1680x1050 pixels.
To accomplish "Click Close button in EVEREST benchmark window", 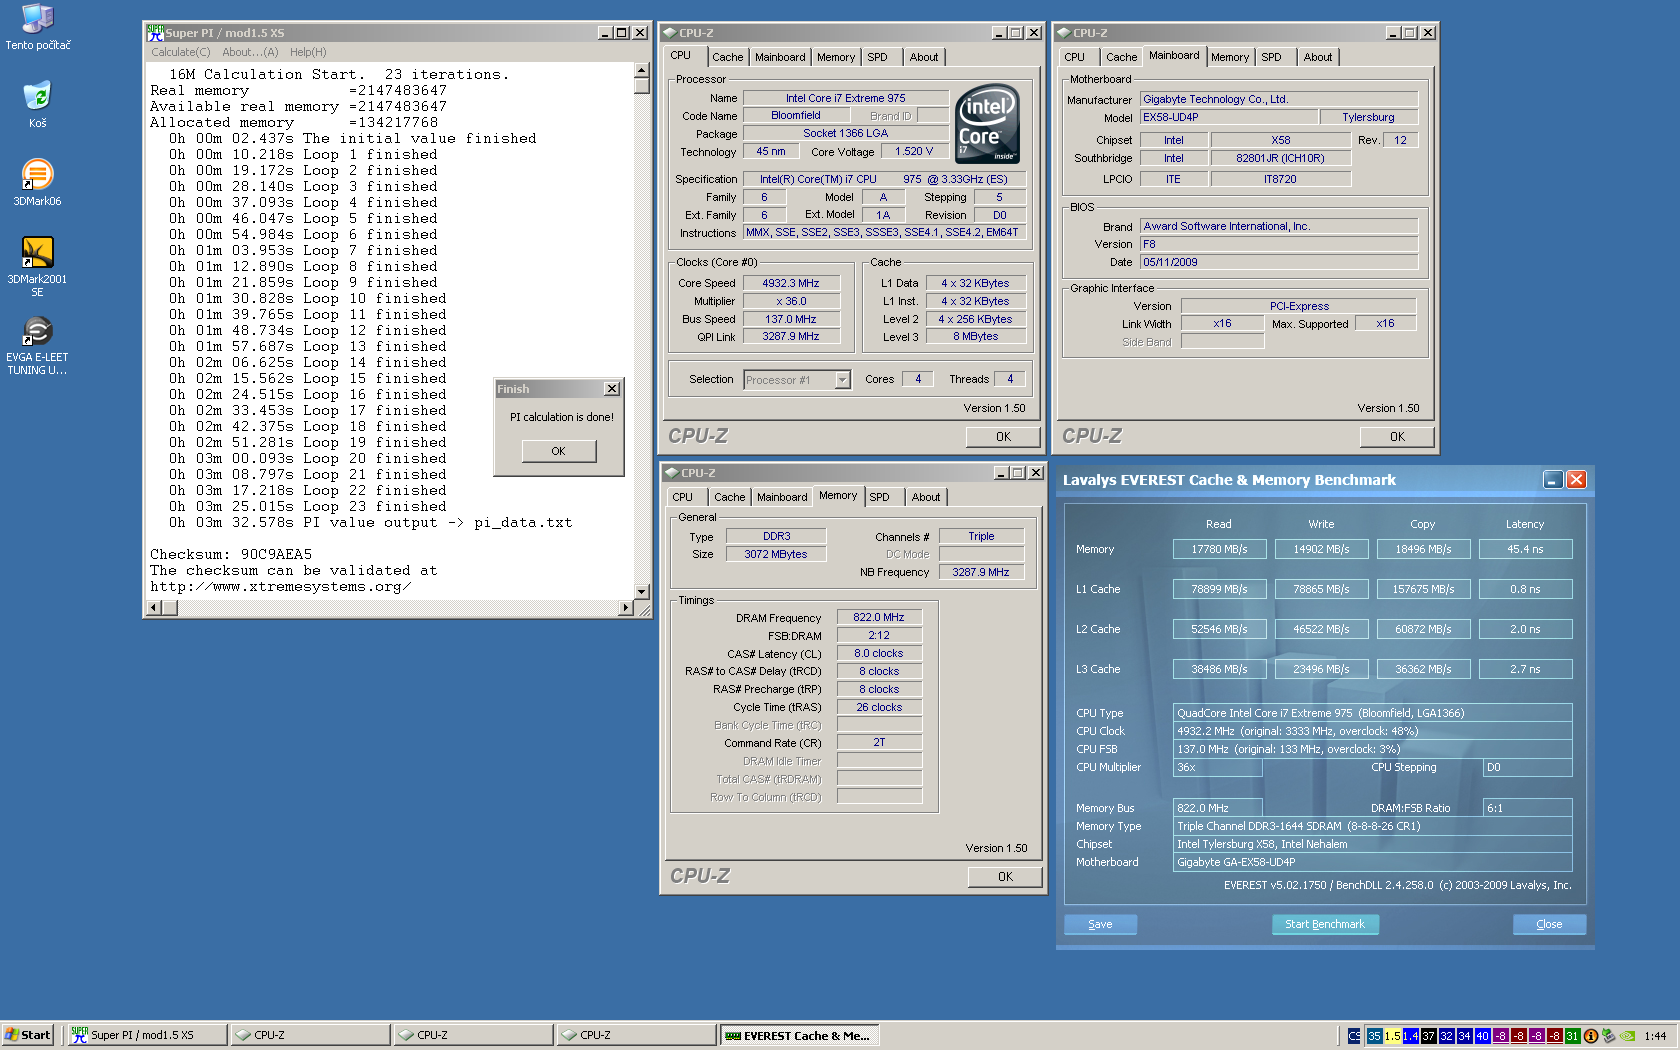I will pos(1549,924).
